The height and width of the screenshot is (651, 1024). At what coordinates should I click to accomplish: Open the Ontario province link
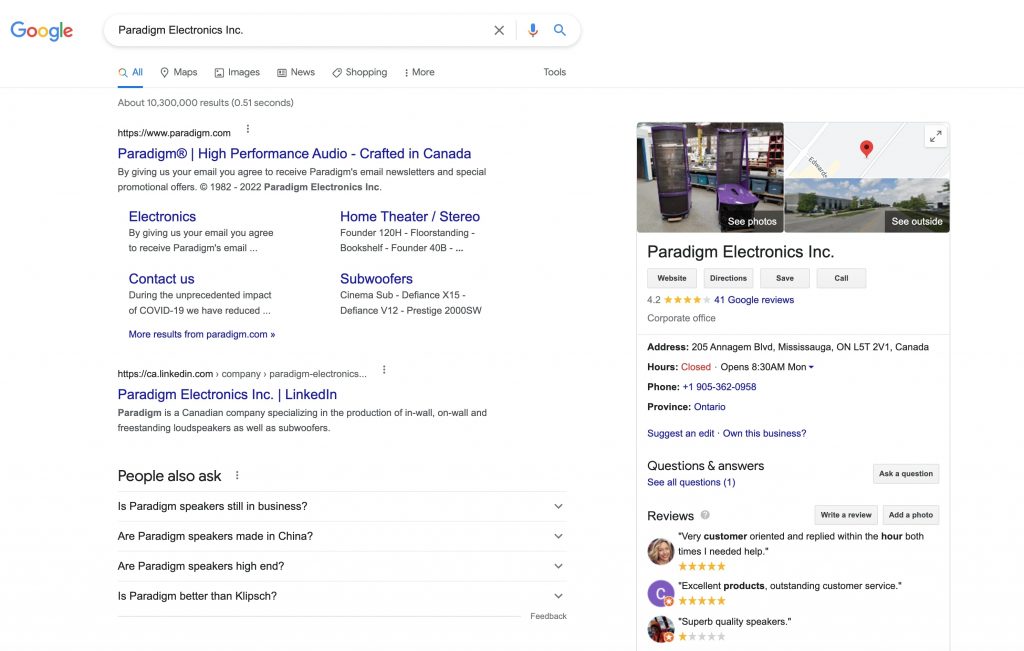709,407
